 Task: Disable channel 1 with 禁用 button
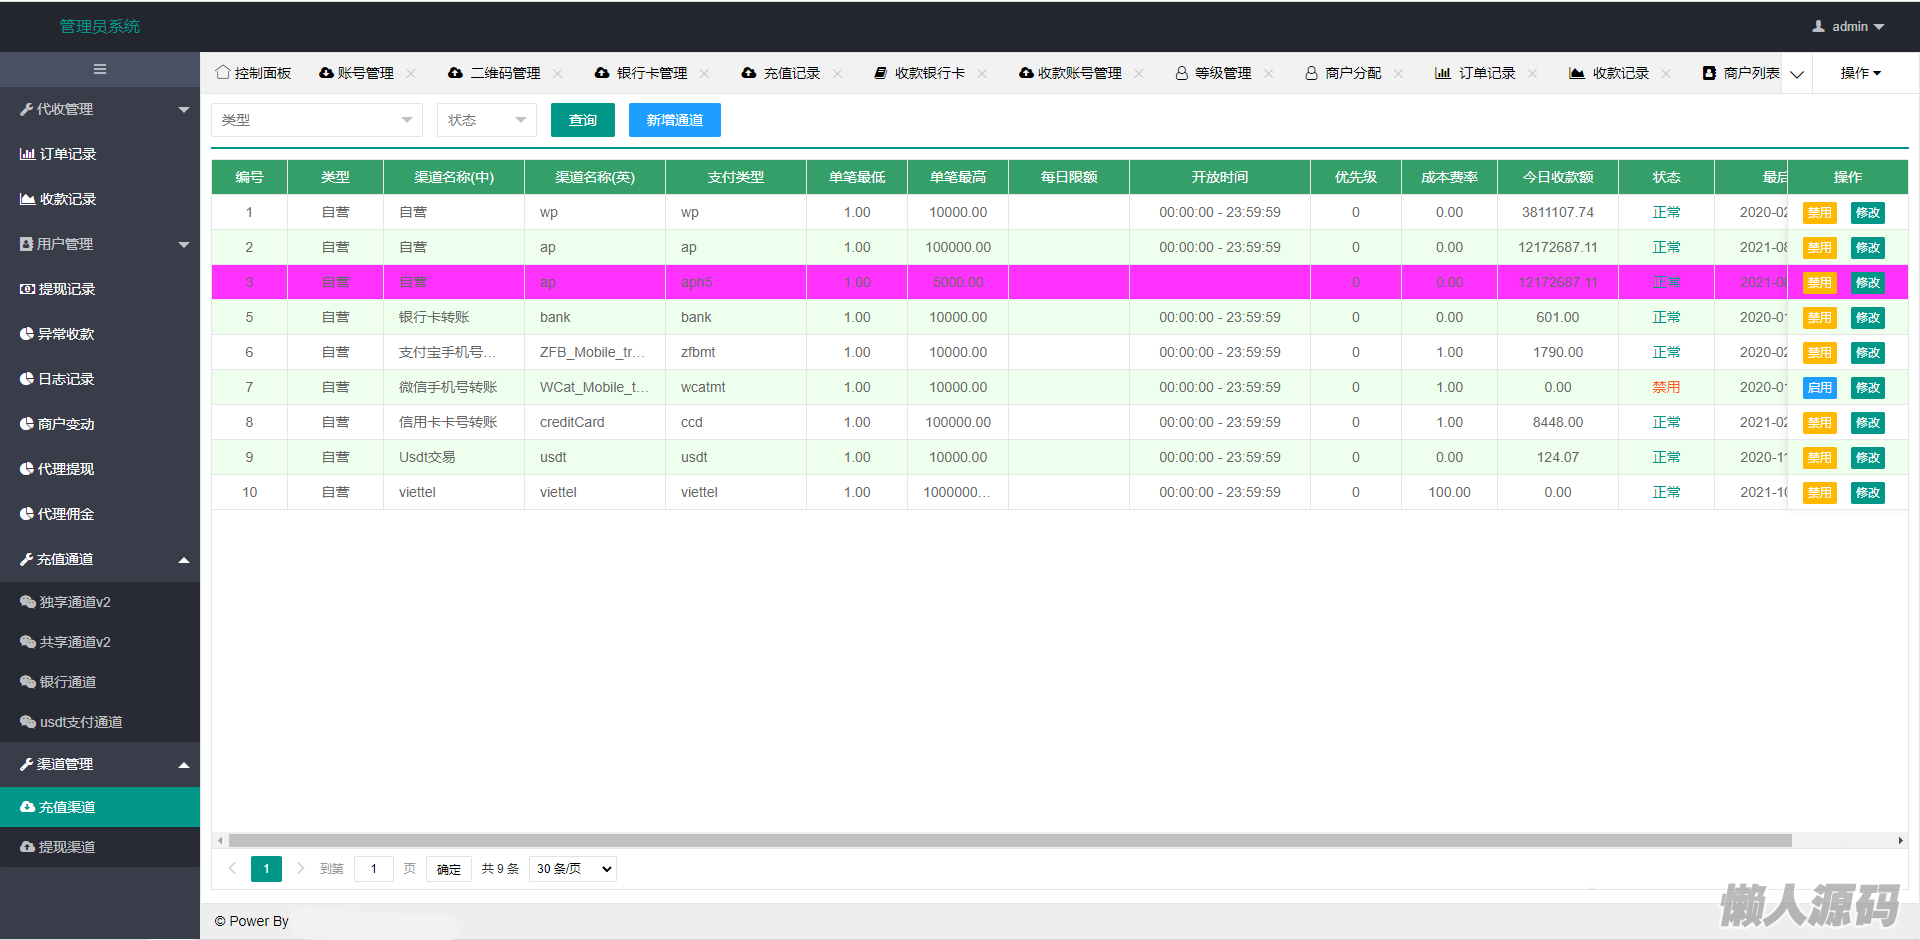click(x=1819, y=213)
